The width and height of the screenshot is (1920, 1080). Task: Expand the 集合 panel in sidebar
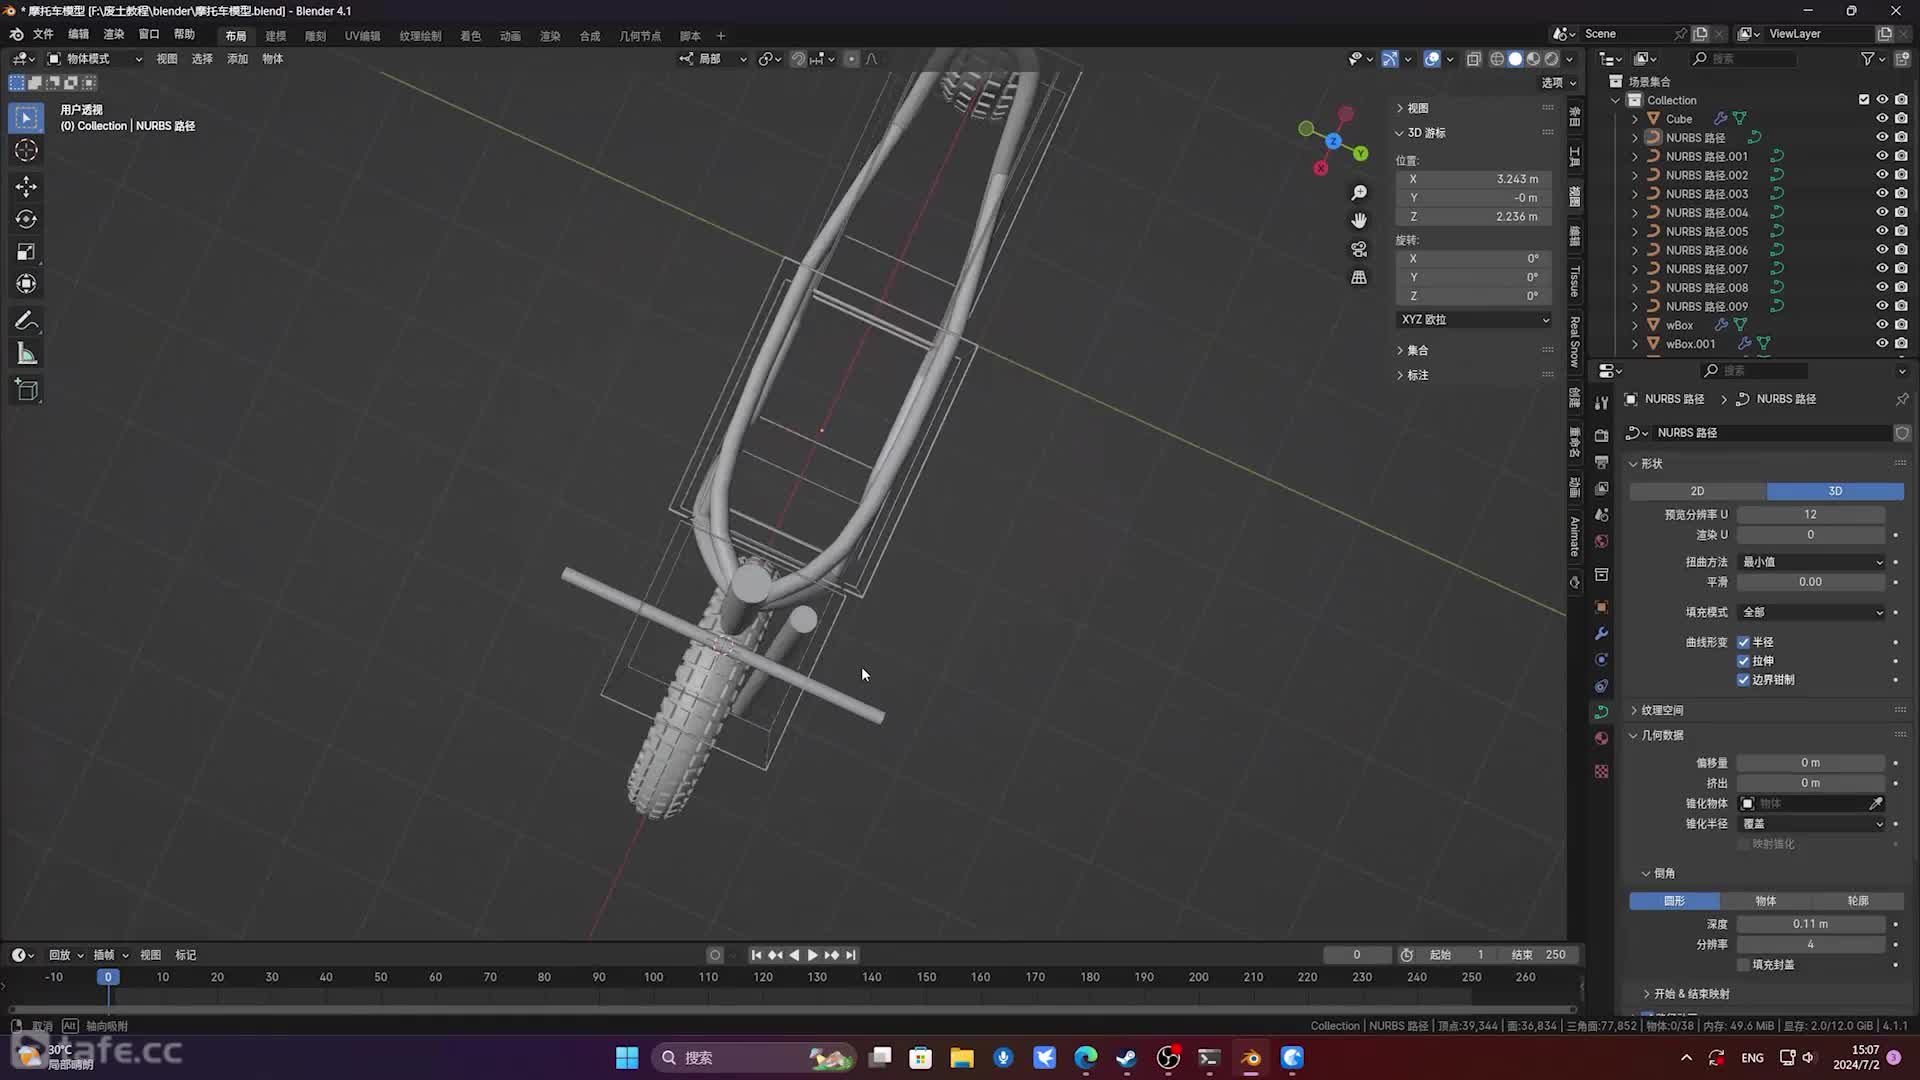point(1417,350)
